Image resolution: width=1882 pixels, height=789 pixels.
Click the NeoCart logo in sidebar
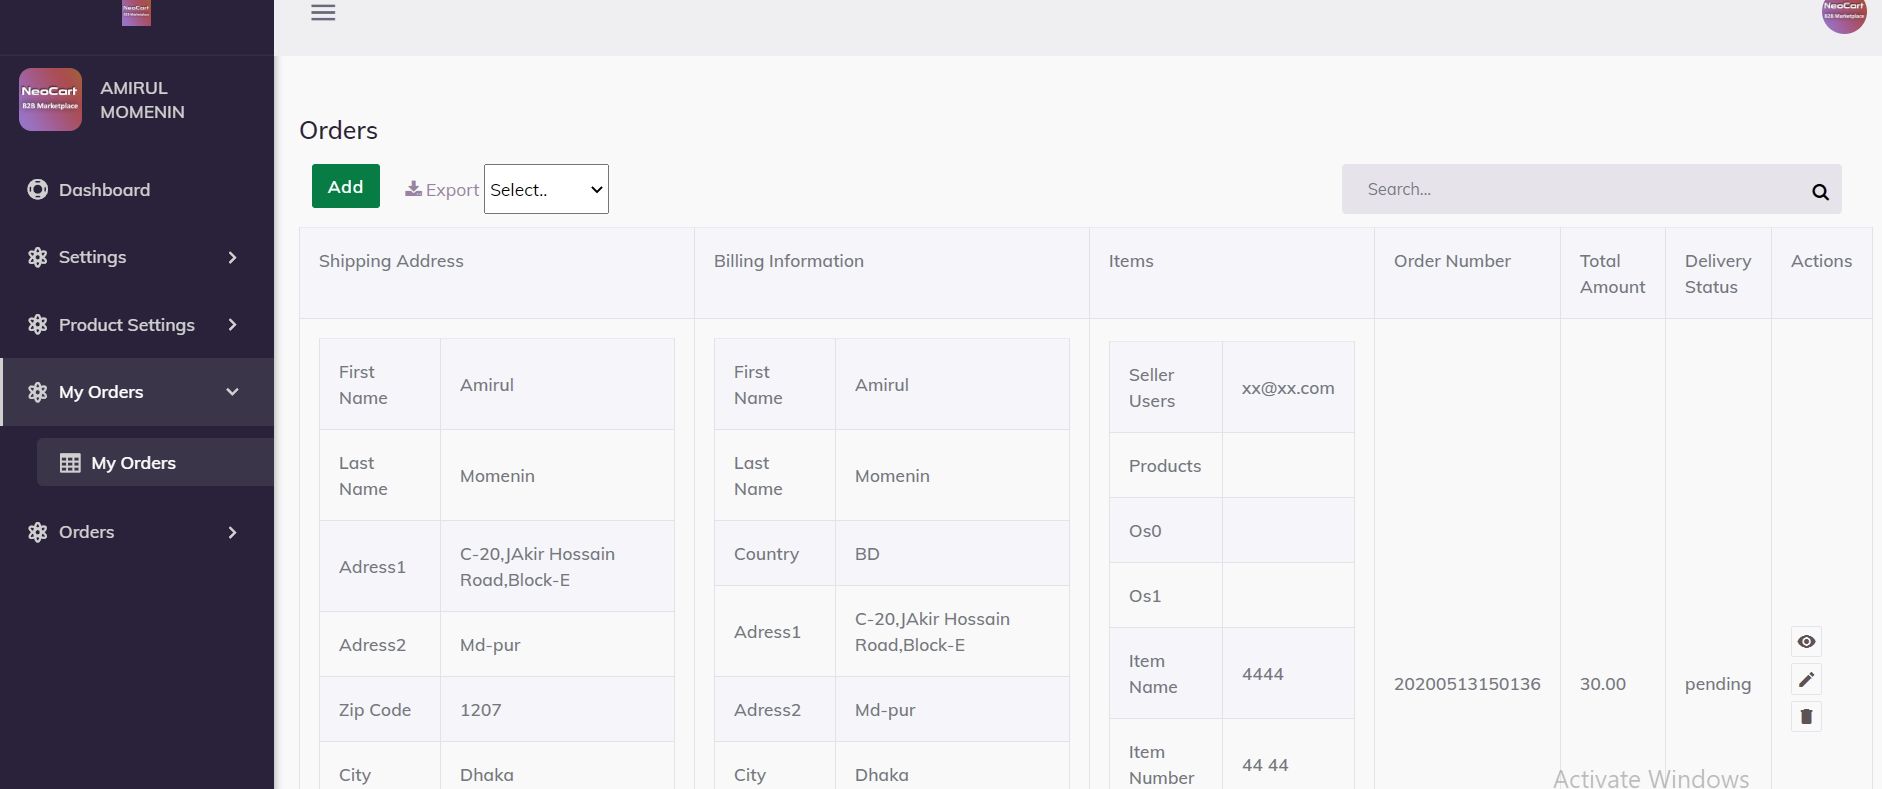tap(50, 100)
